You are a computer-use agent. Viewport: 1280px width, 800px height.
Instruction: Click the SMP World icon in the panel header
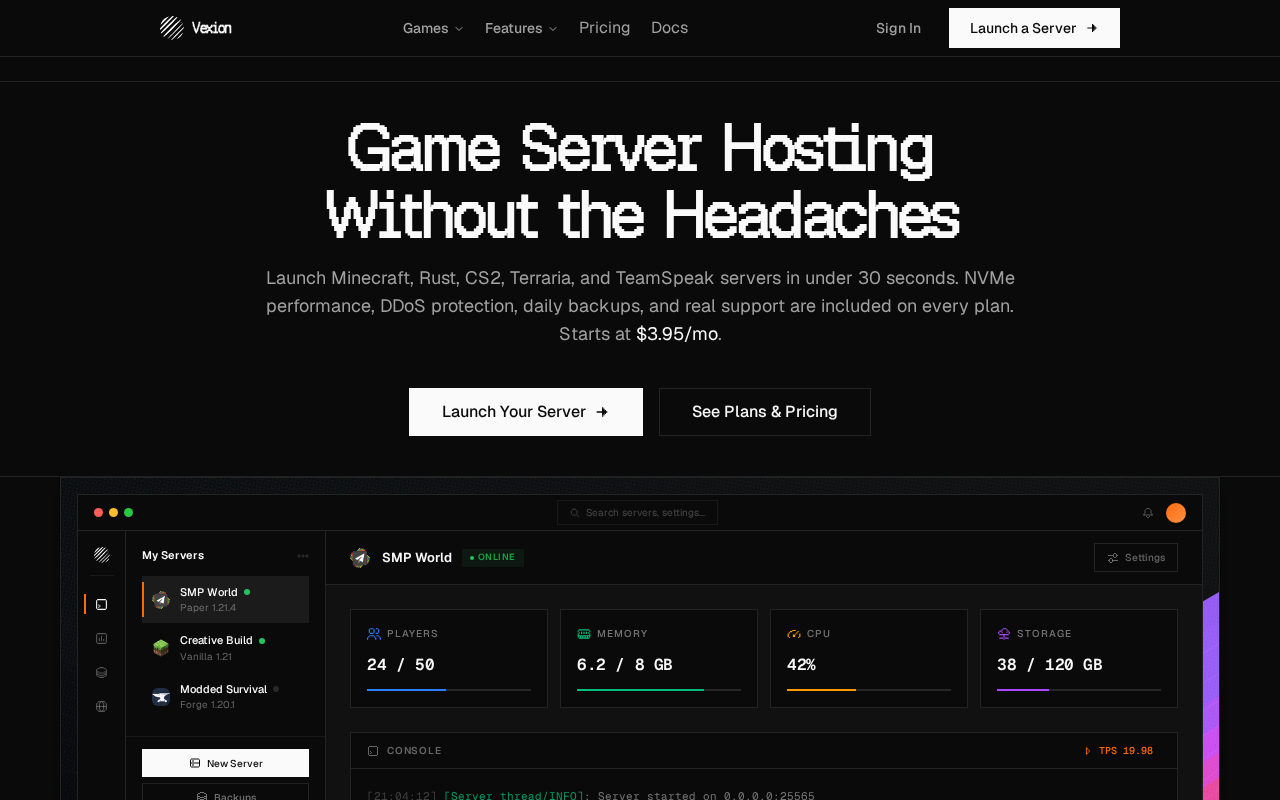(x=360, y=557)
